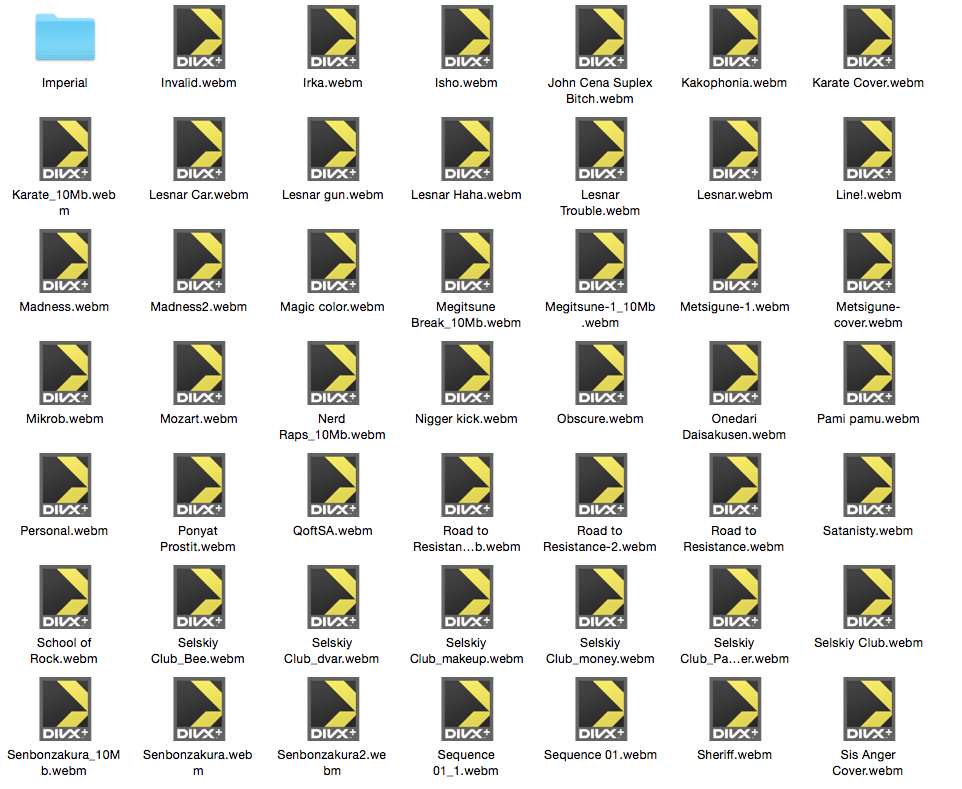Select the Irka.webm file icon
Image resolution: width=962 pixels, height=789 pixels.
[333, 37]
